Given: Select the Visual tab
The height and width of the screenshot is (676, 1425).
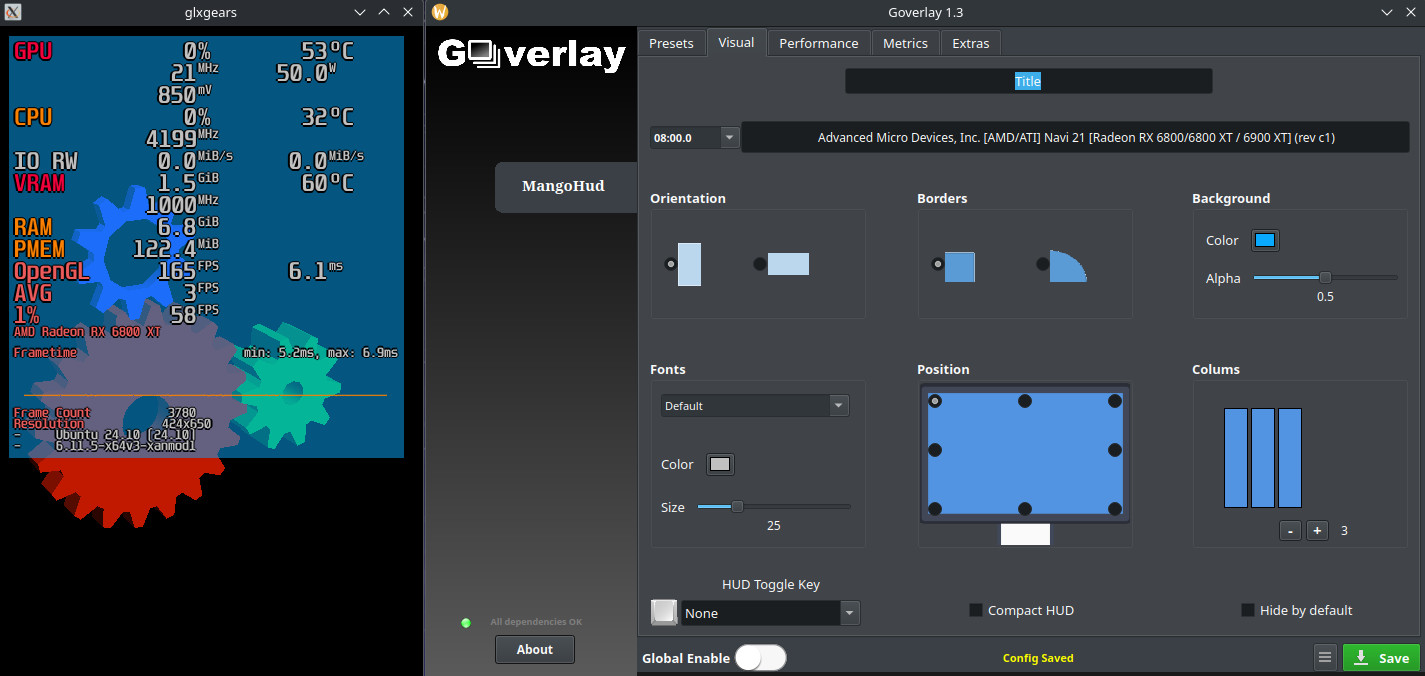Looking at the screenshot, I should (x=737, y=42).
